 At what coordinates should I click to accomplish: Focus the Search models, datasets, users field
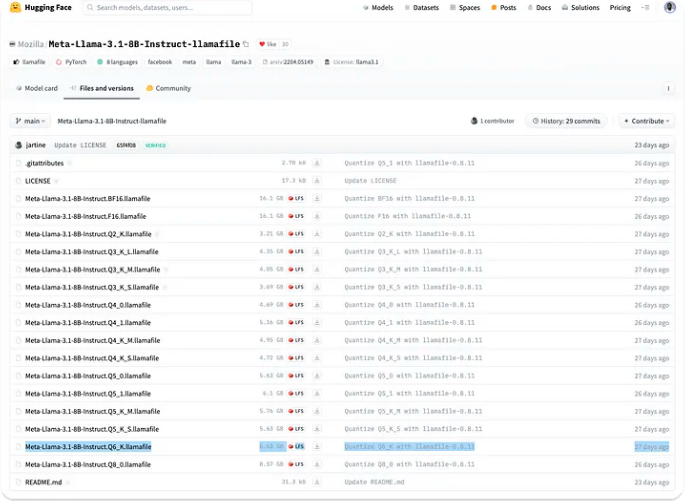(x=167, y=7)
